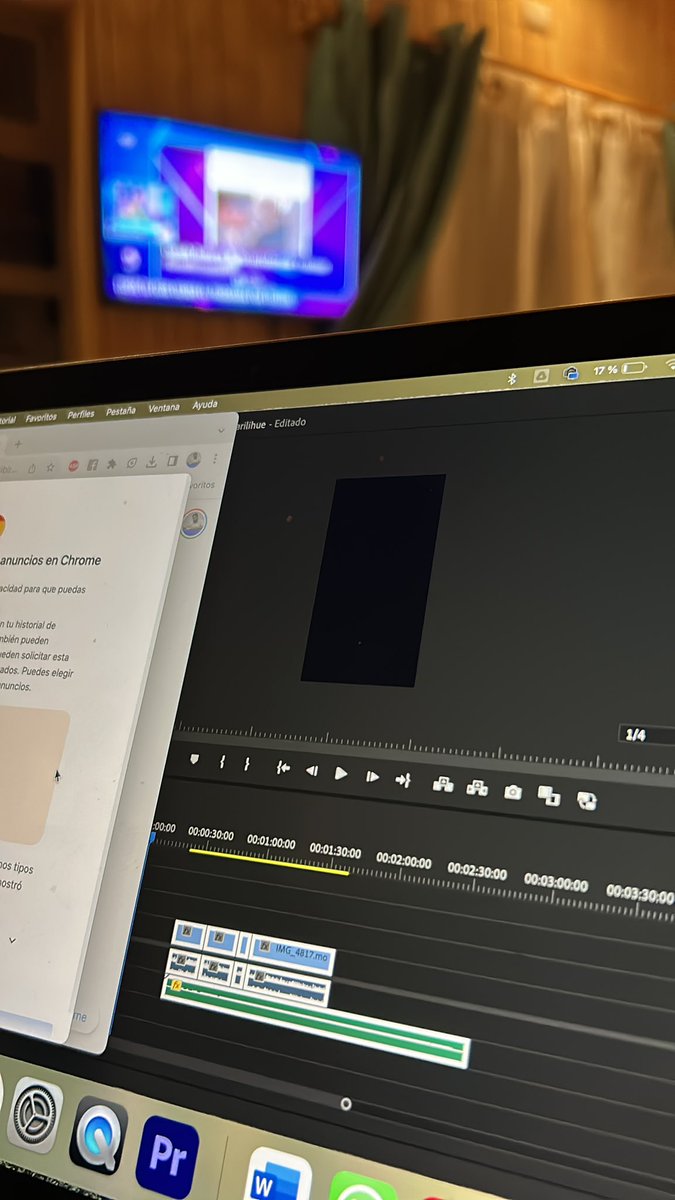This screenshot has height=1200, width=675.
Task: Open Premiere Pro from the Dock
Action: point(167,1157)
